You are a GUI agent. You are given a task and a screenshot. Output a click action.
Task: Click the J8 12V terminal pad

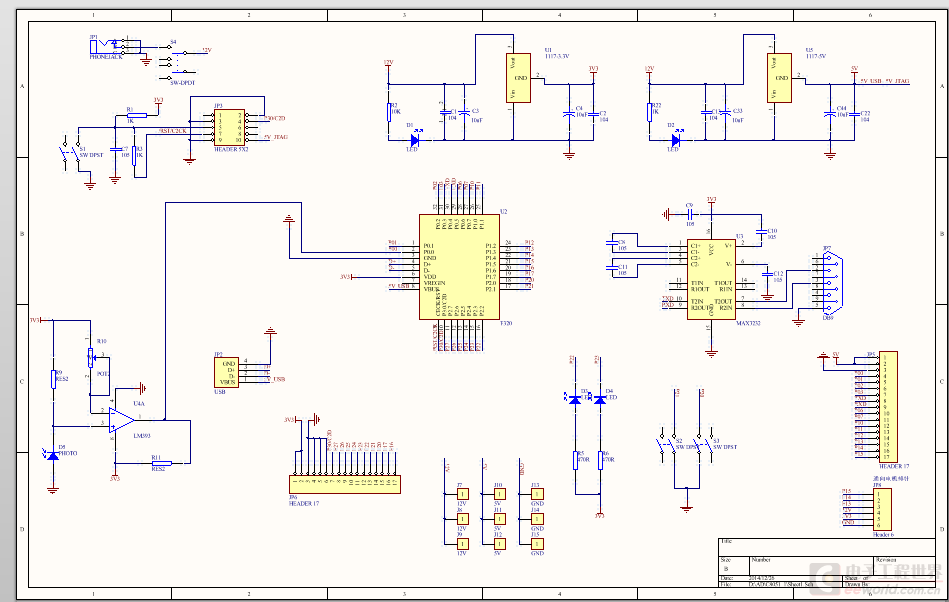click(463, 519)
